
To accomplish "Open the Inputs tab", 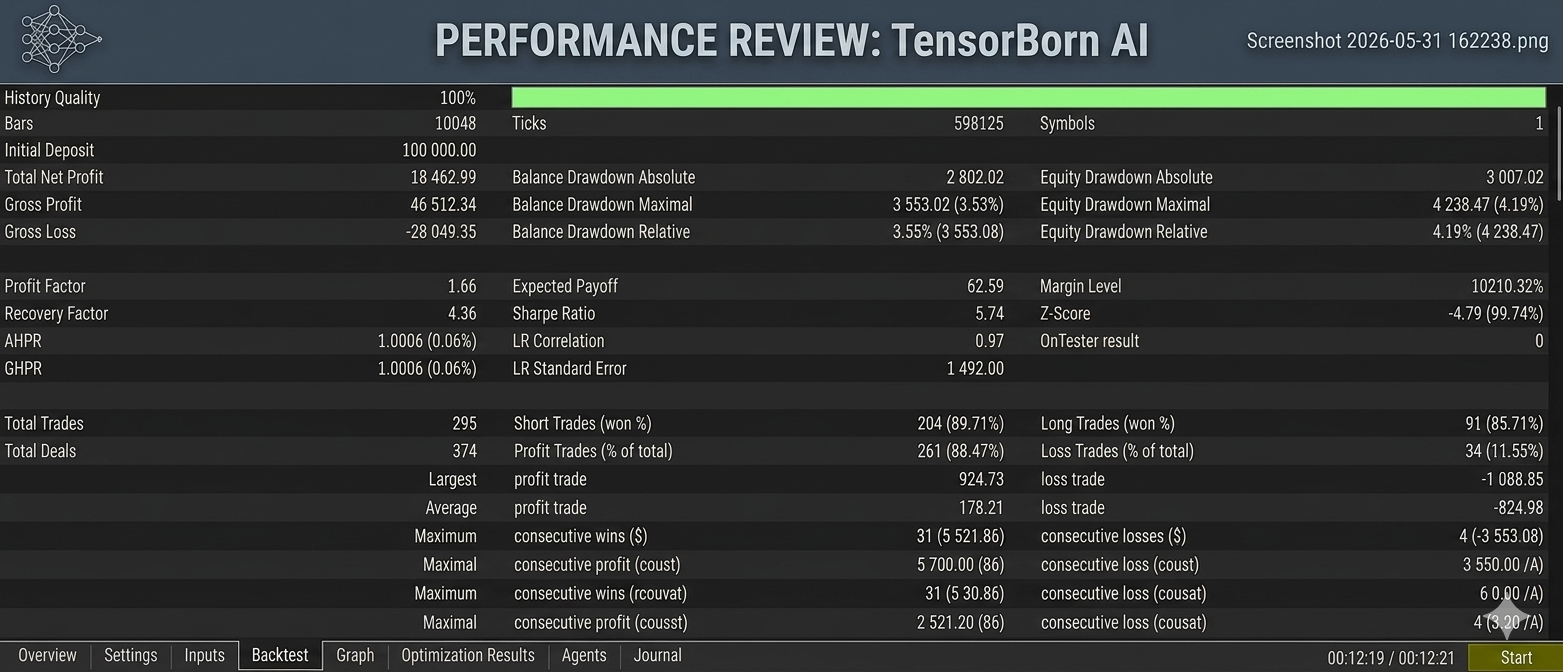I will 204,656.
